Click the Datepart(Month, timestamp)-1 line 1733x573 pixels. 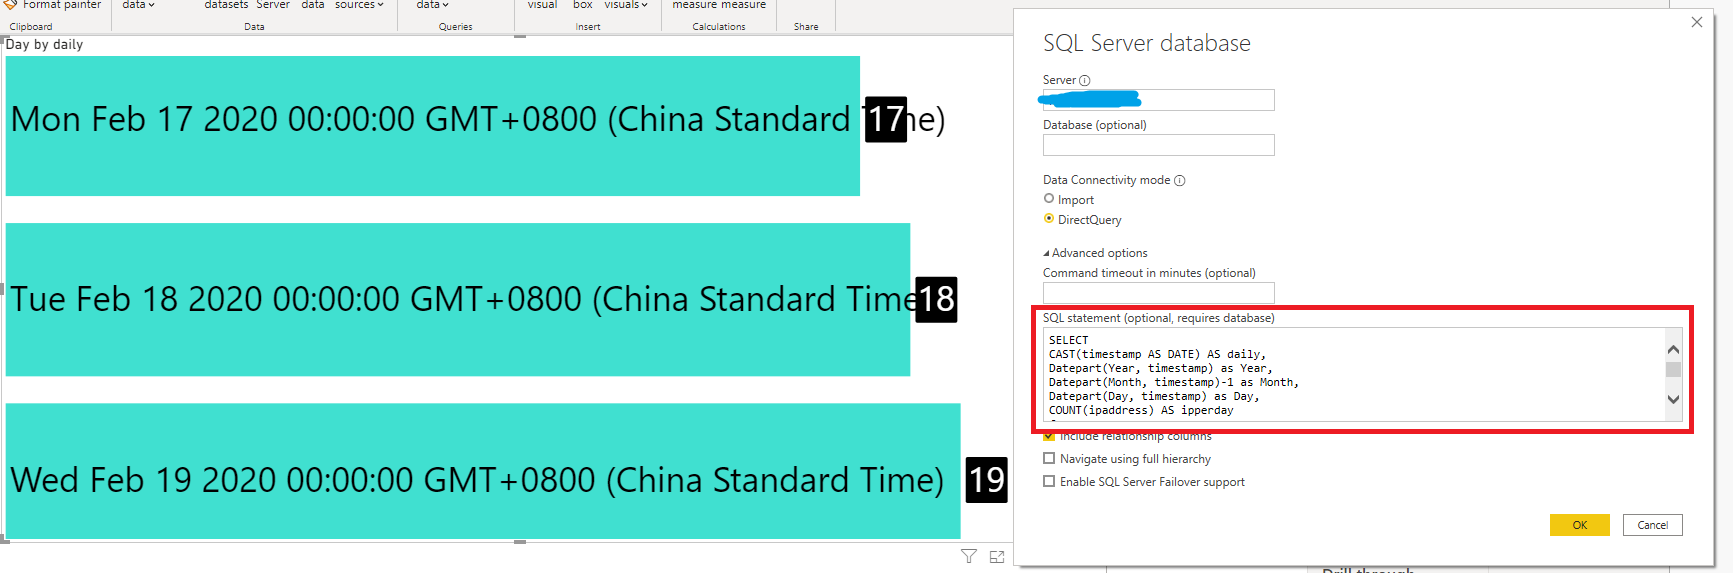(x=1174, y=382)
